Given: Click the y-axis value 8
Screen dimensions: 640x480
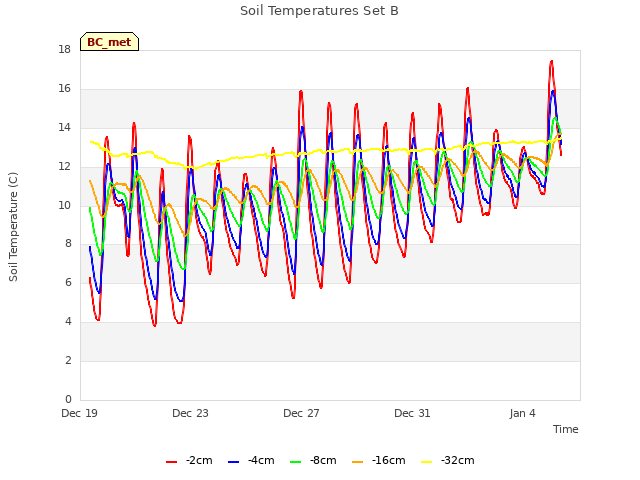Looking at the screenshot, I should point(68,244).
